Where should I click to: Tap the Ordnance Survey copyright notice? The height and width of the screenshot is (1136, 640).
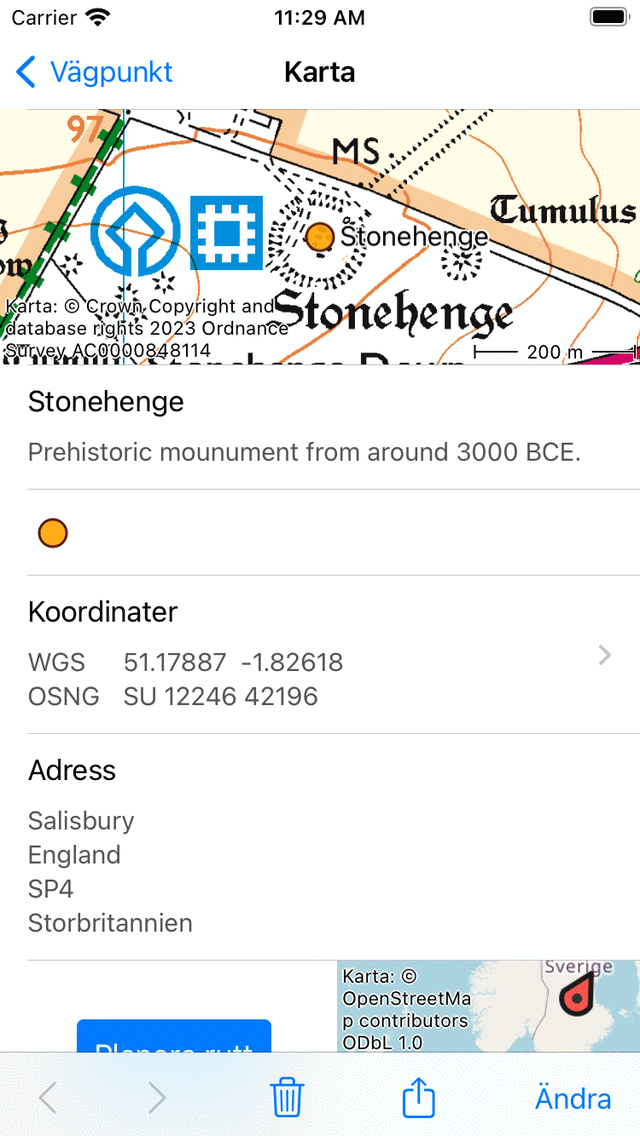pos(145,328)
